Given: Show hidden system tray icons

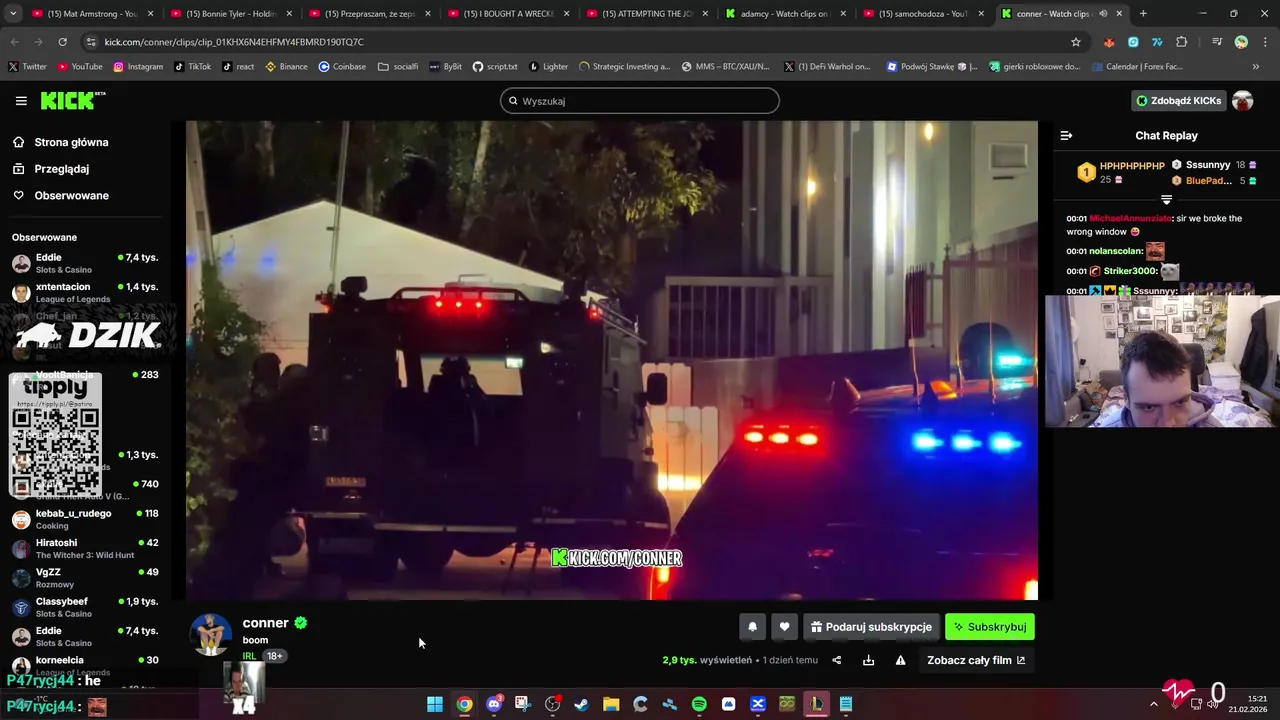Looking at the screenshot, I should click(1153, 704).
